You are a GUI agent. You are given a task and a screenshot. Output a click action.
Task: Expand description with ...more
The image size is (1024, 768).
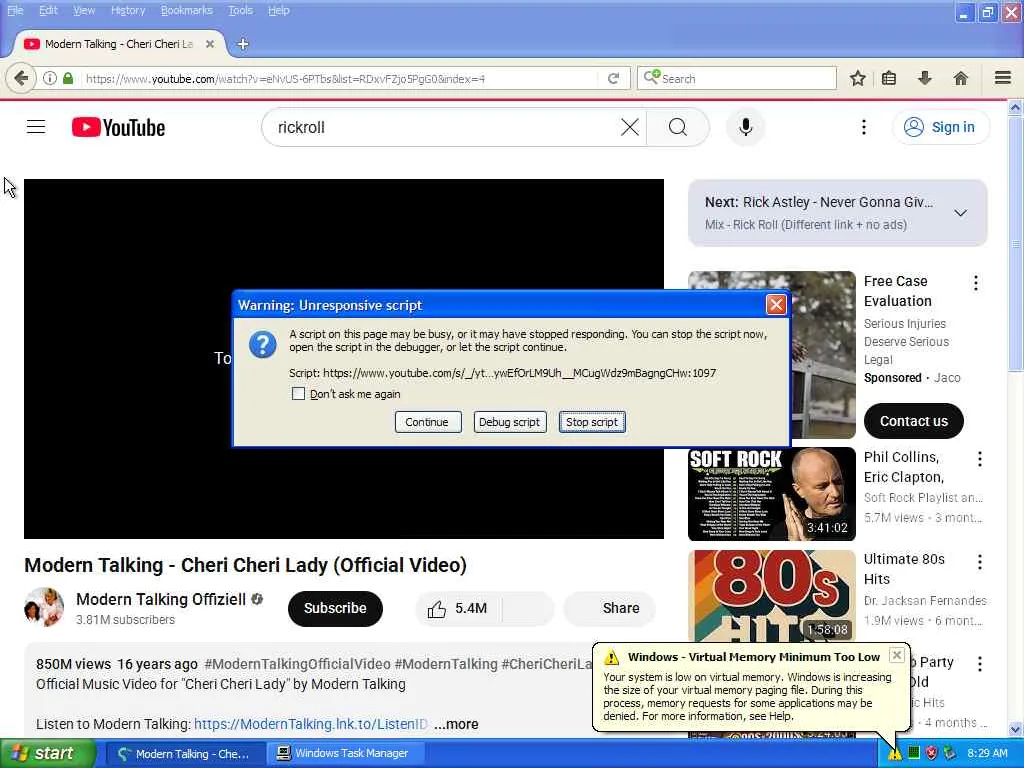tap(456, 724)
